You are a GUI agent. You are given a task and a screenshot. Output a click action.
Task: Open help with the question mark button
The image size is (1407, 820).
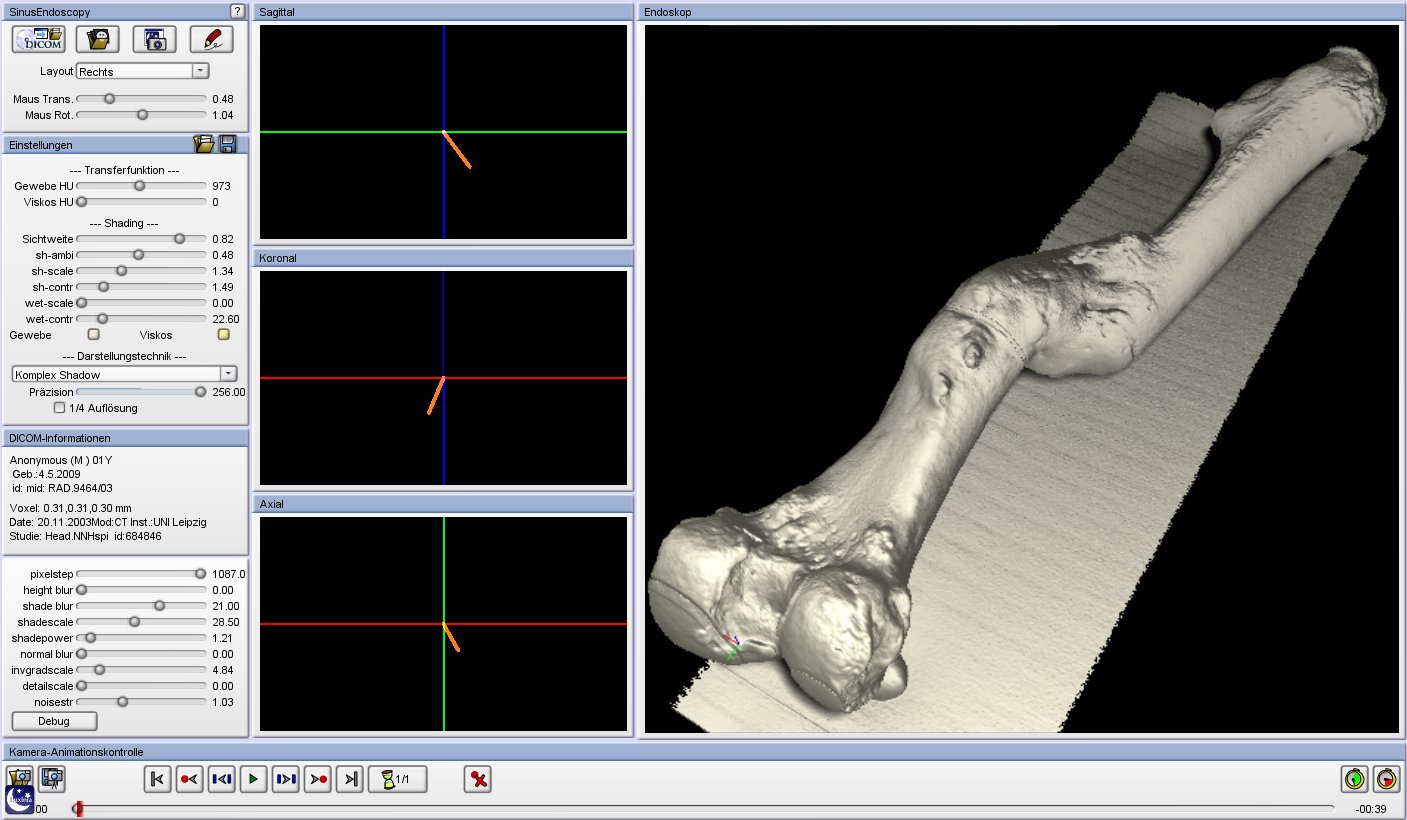coord(237,11)
